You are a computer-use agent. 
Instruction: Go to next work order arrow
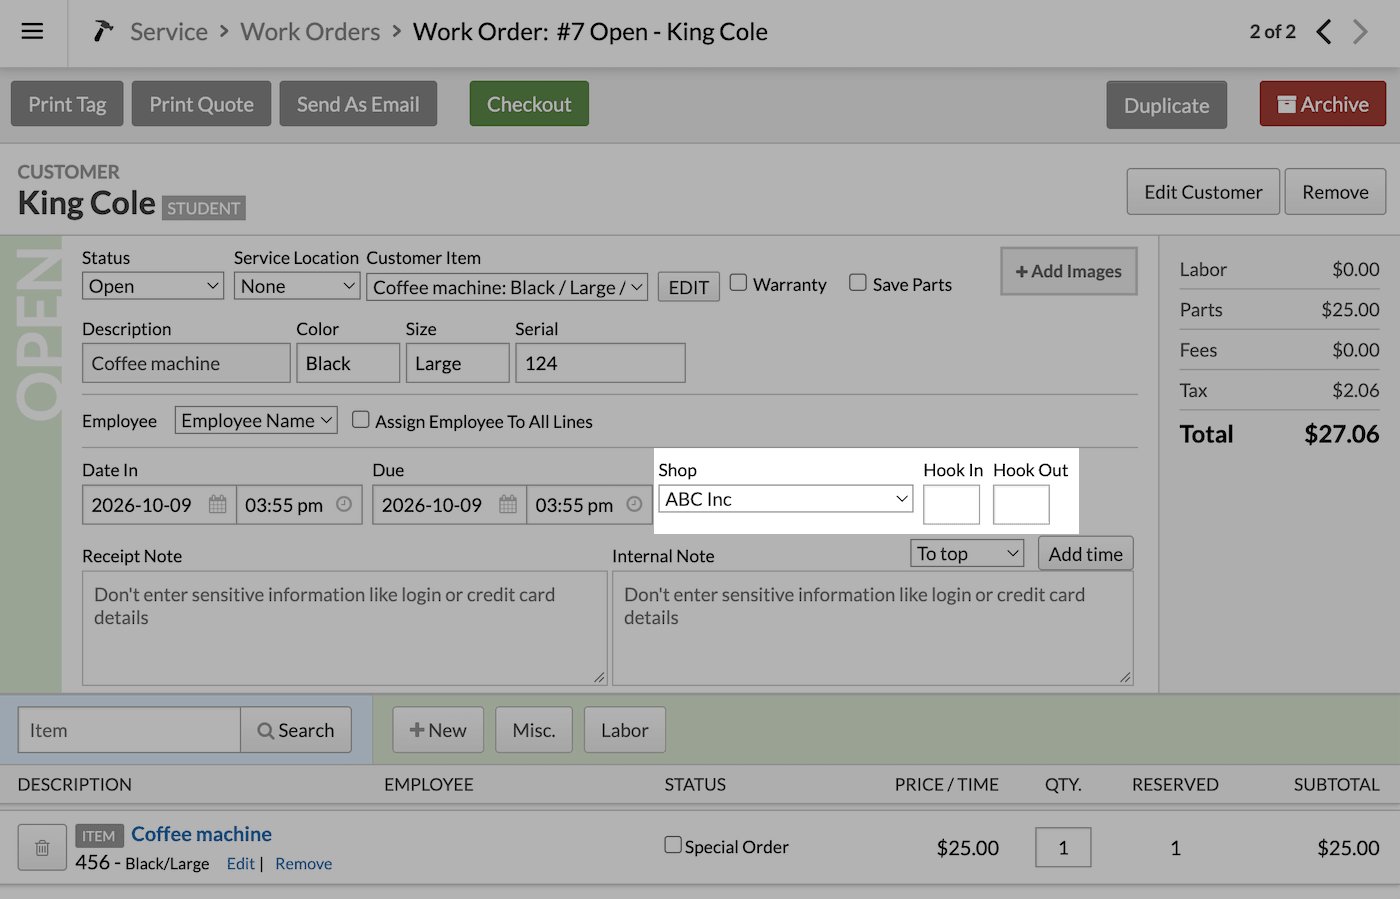click(1360, 32)
